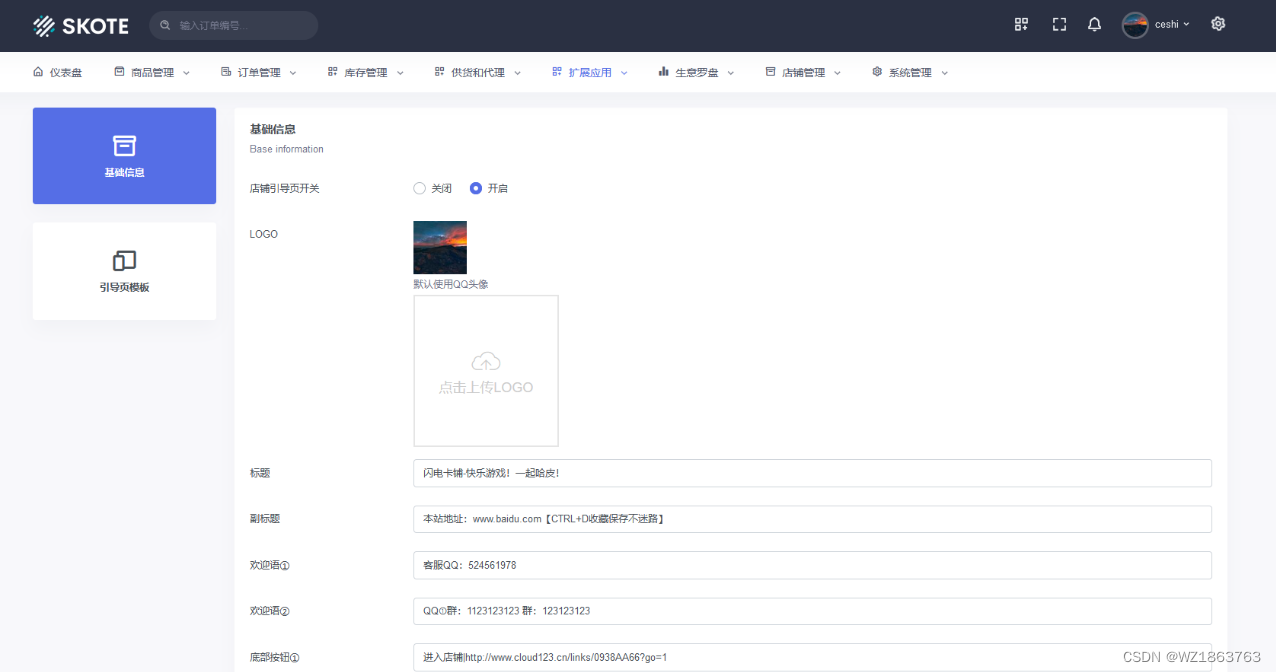Click the 标题 input field

pos(811,473)
